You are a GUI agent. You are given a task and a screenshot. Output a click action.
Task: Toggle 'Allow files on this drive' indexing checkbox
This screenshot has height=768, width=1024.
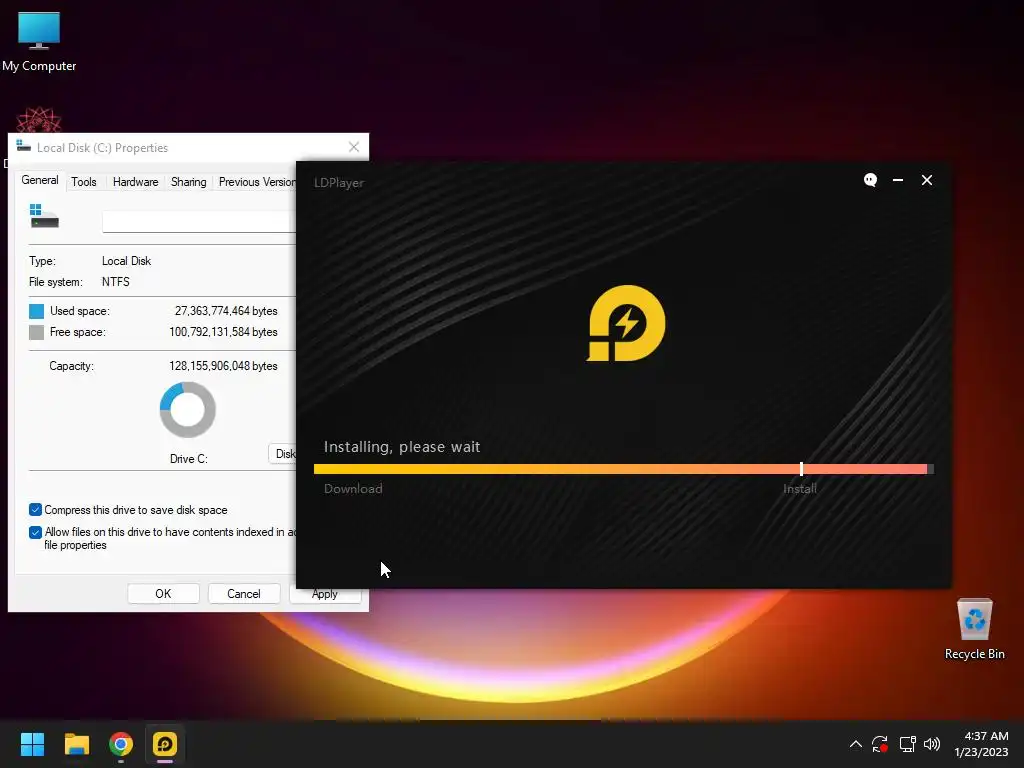[x=35, y=532]
